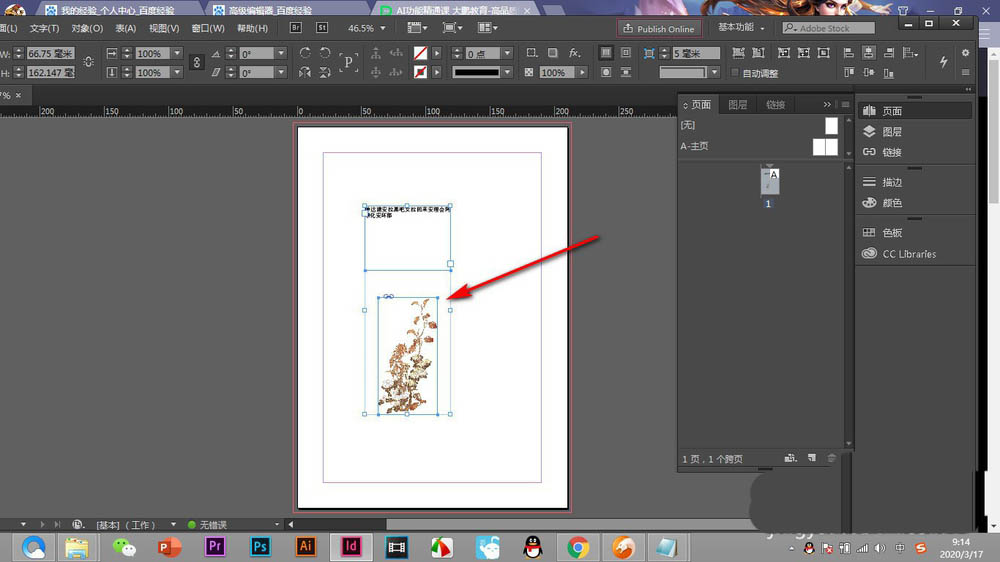The width and height of the screenshot is (1000, 562).
Task: Click the fill color swatch
Action: pos(420,53)
